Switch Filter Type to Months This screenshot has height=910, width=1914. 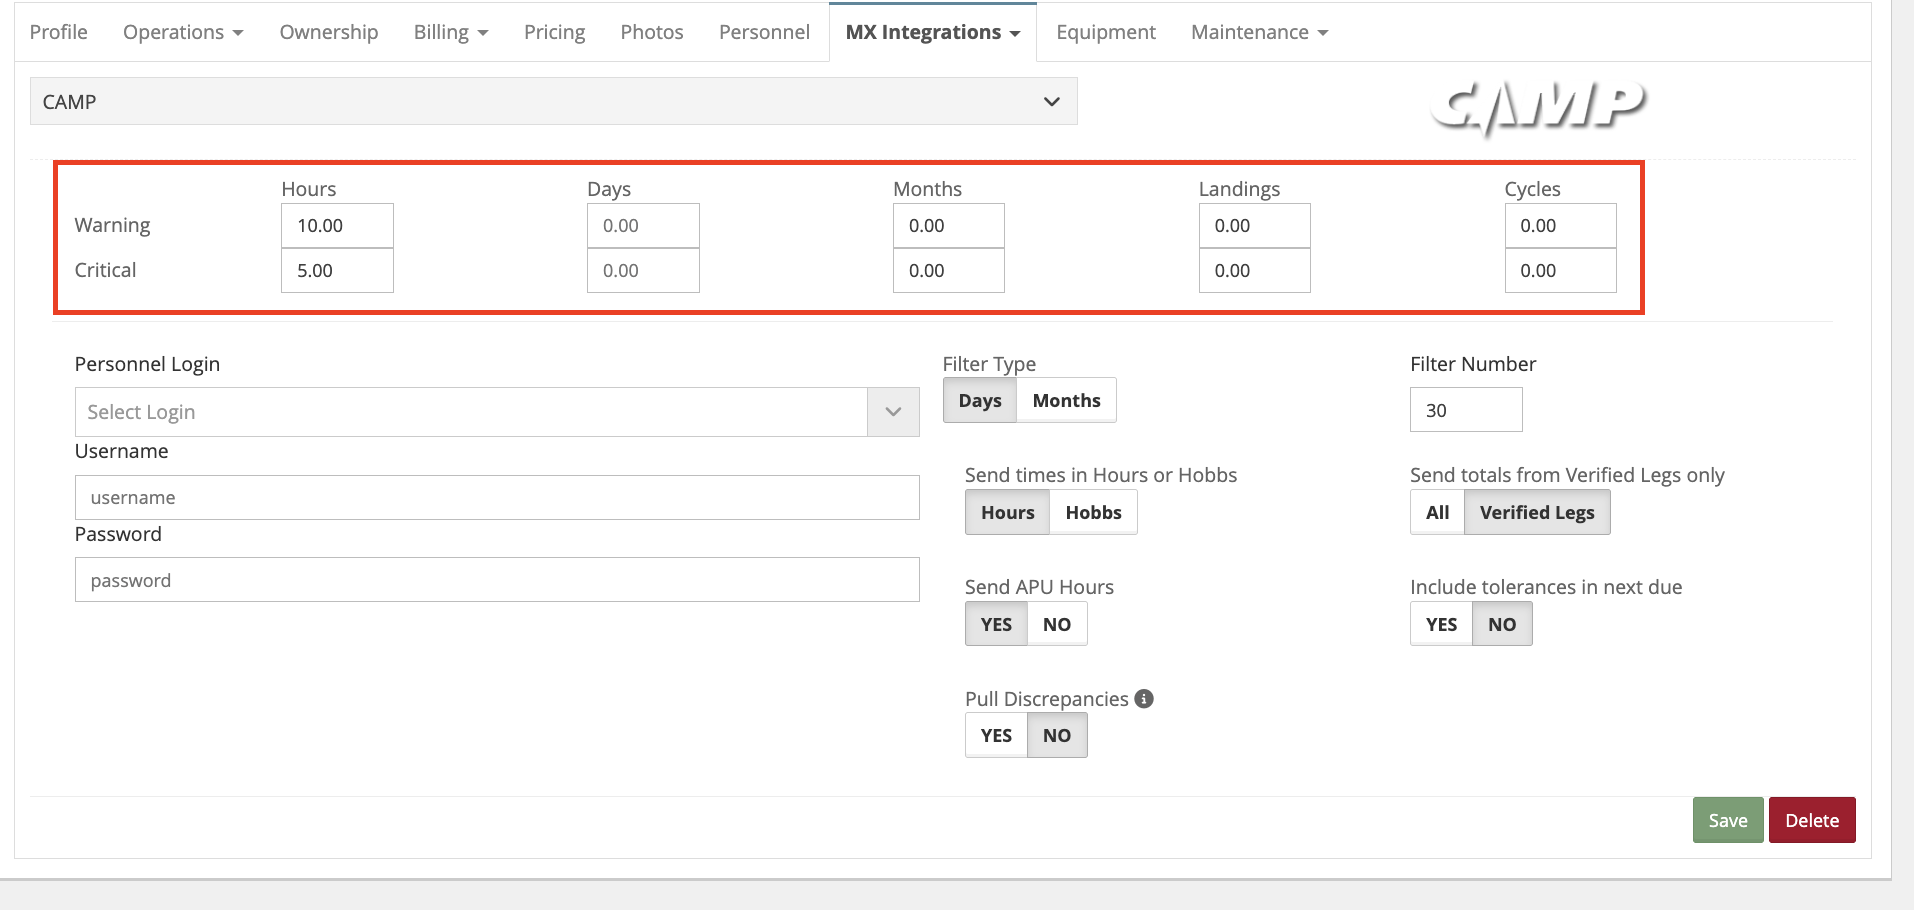[1066, 401]
